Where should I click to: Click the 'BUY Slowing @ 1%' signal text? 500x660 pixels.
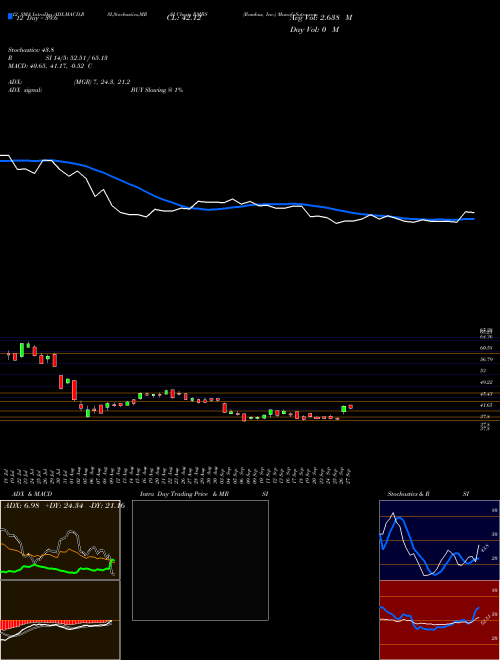coord(157,90)
